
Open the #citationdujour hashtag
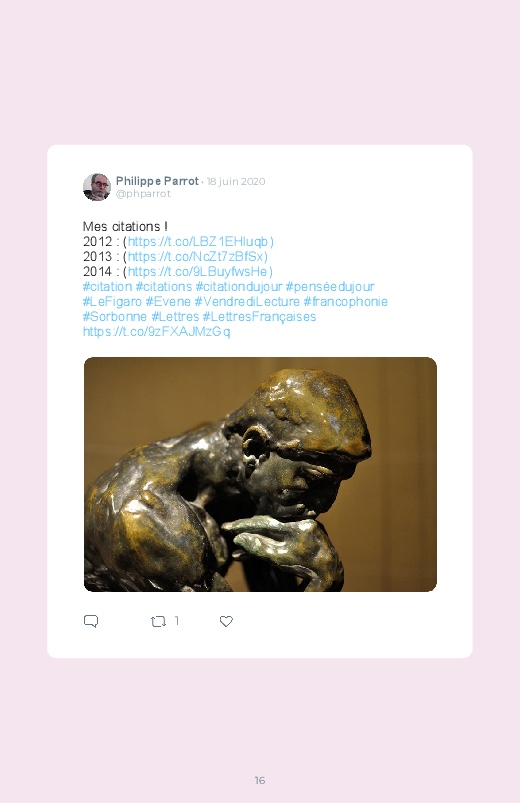coord(239,286)
